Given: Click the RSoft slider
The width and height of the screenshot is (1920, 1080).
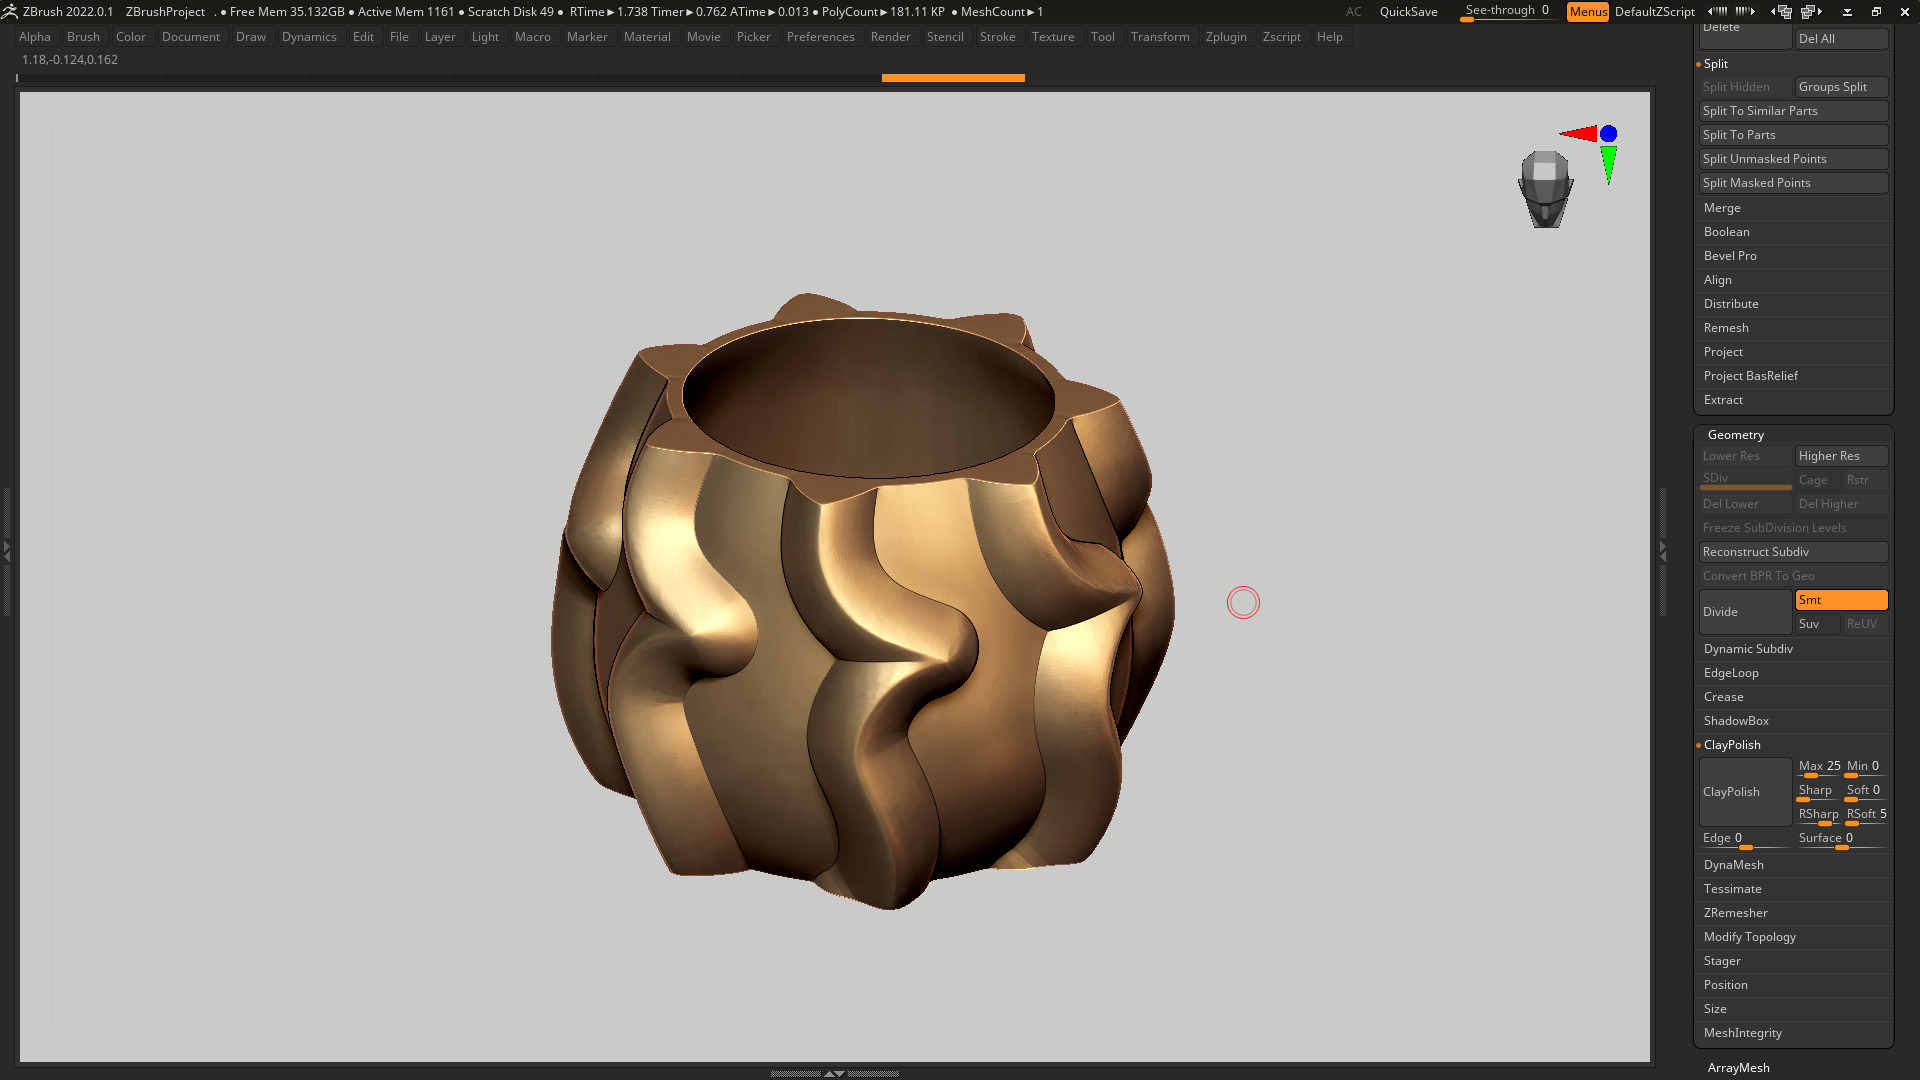Looking at the screenshot, I should [x=1866, y=815].
